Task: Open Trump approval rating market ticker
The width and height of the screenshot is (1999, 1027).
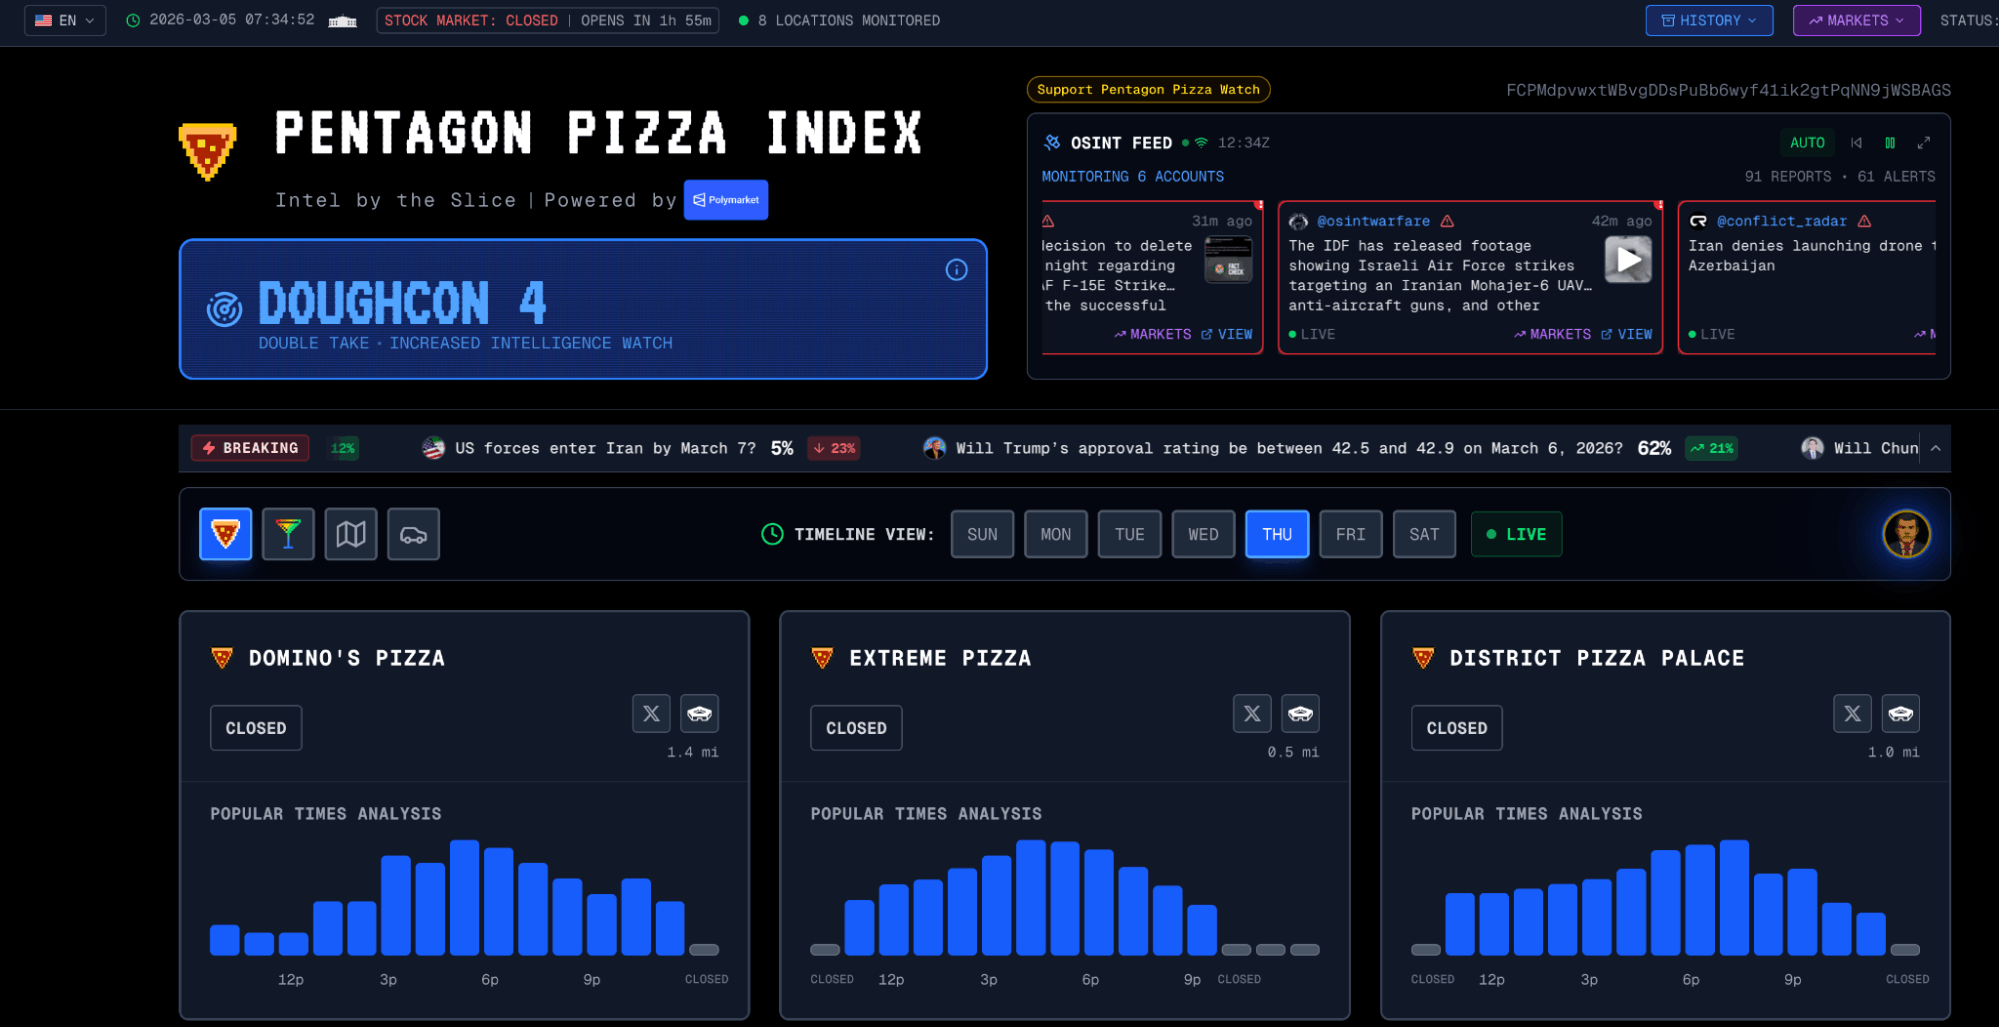Action: [x=1329, y=448]
